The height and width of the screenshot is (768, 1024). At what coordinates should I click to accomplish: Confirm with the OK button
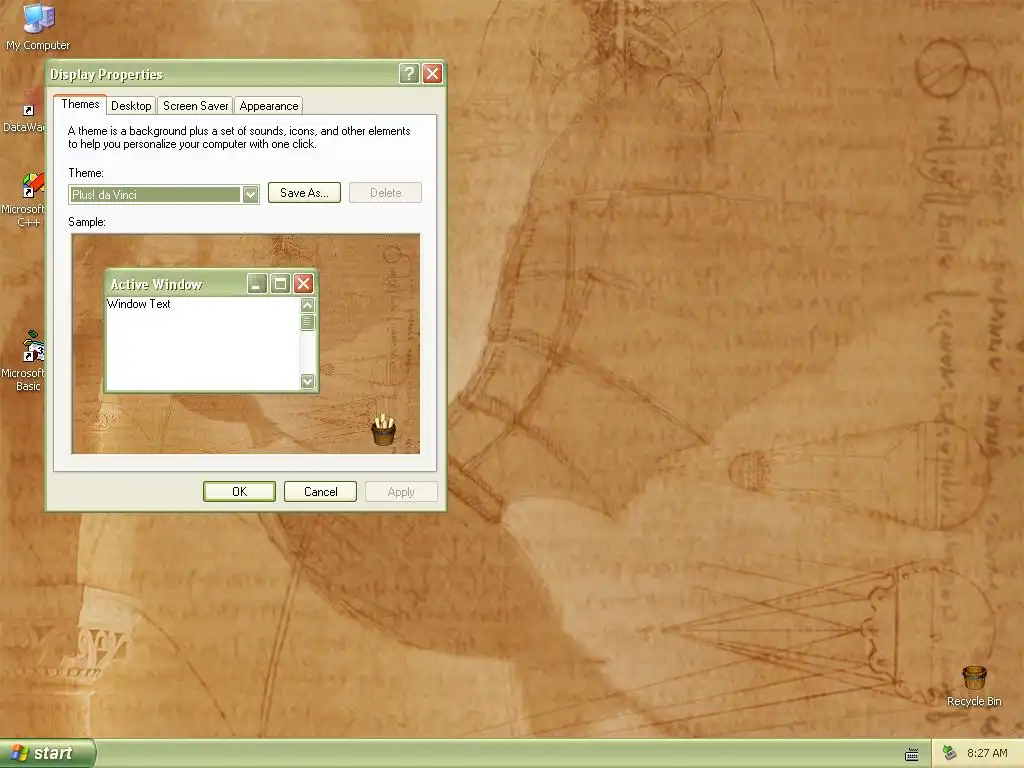239,492
